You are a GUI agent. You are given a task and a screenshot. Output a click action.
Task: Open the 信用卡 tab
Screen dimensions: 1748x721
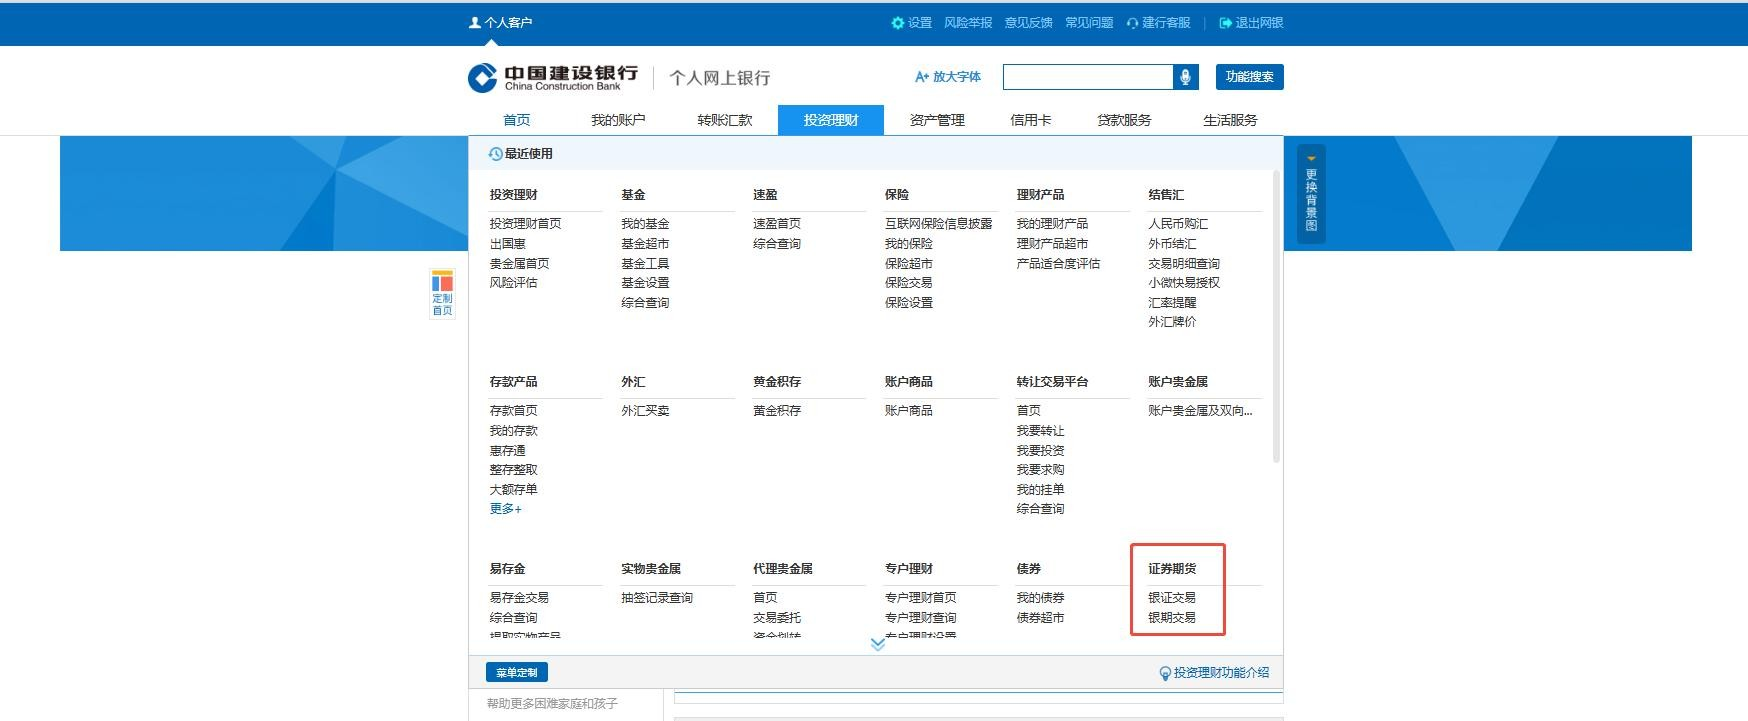(x=1030, y=120)
